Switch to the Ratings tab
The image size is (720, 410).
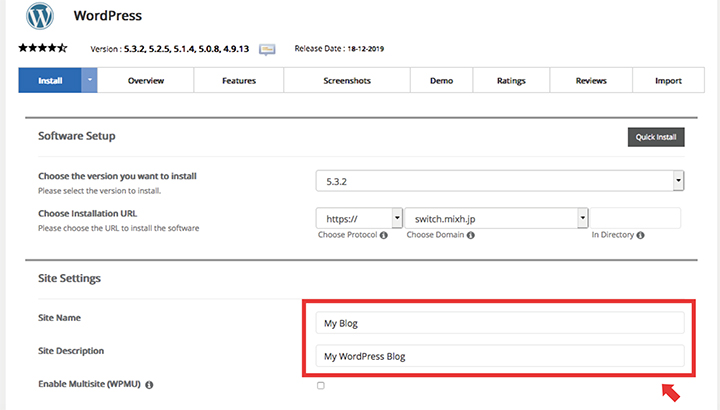511,80
